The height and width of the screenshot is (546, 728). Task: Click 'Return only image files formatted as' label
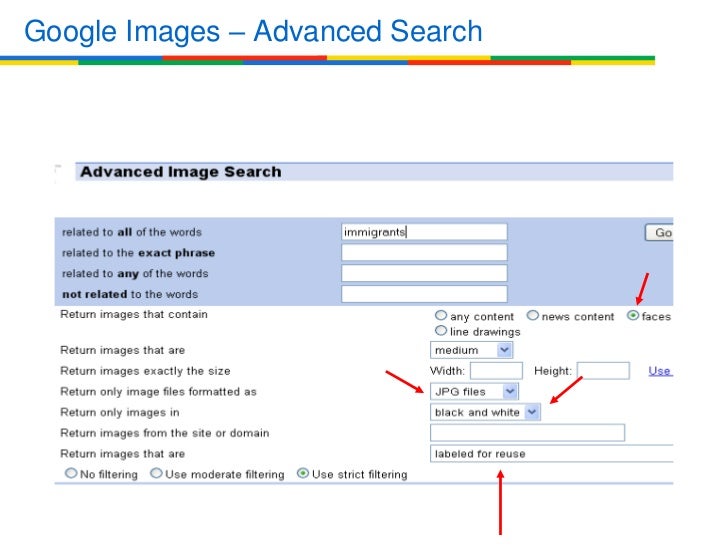click(158, 392)
